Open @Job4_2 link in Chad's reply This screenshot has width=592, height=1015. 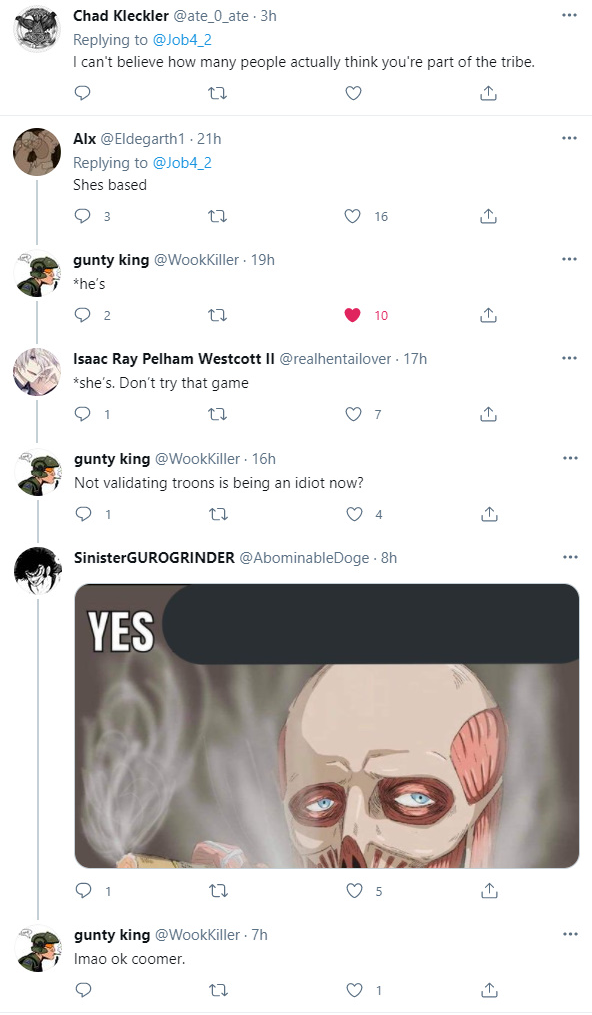[x=182, y=39]
